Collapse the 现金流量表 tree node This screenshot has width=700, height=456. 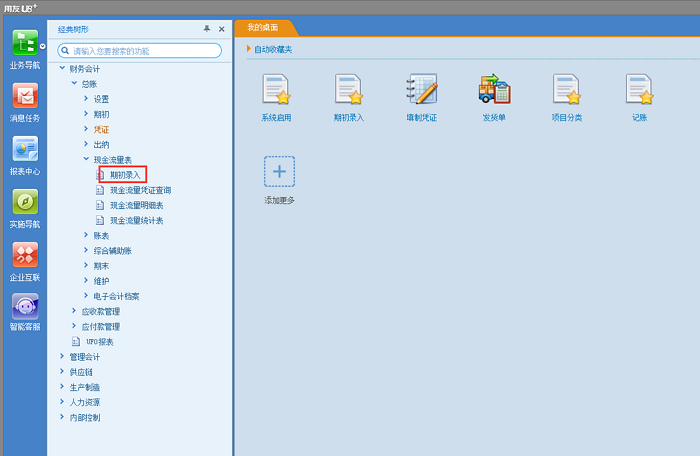(86, 159)
